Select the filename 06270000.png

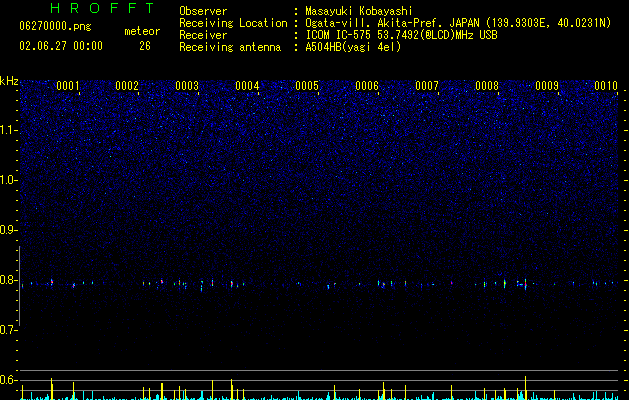[x=55, y=27]
